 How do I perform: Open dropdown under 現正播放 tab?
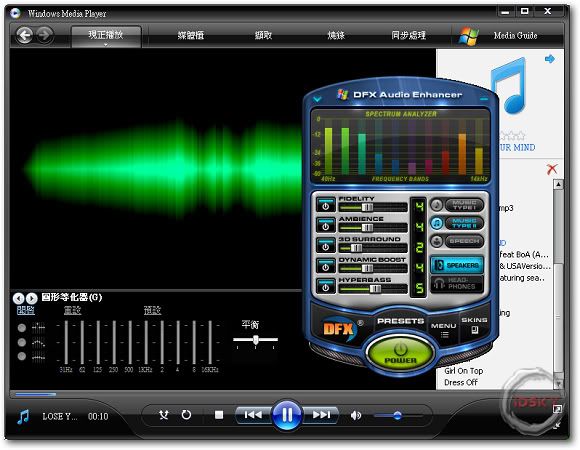pyautogui.click(x=106, y=45)
